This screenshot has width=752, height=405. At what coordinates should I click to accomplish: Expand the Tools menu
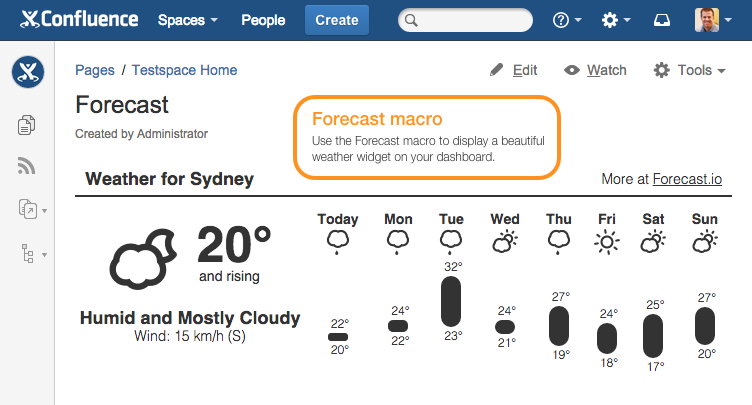[x=689, y=70]
